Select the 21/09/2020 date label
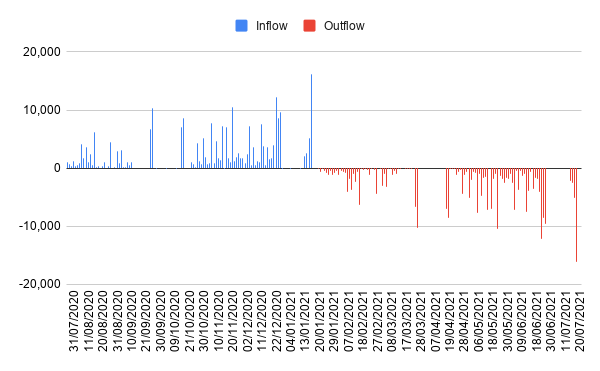 (x=146, y=321)
